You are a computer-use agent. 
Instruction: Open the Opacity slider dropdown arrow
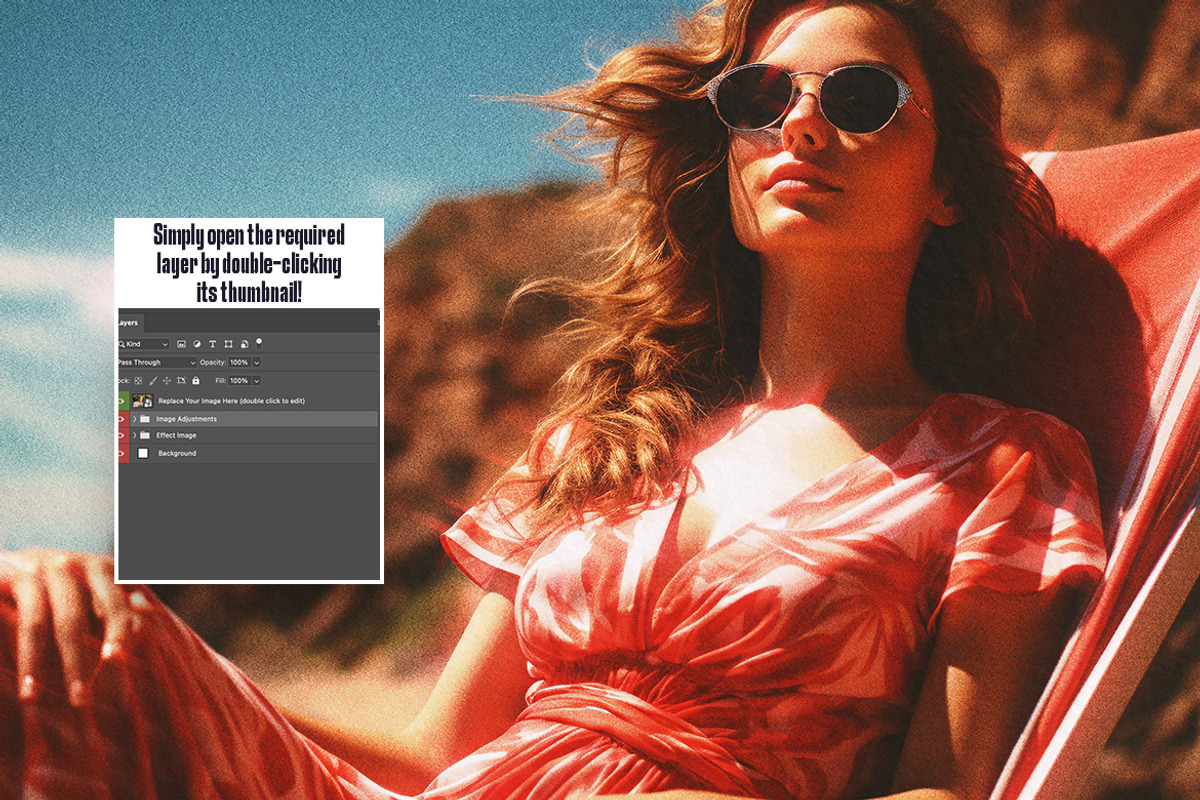tap(257, 363)
